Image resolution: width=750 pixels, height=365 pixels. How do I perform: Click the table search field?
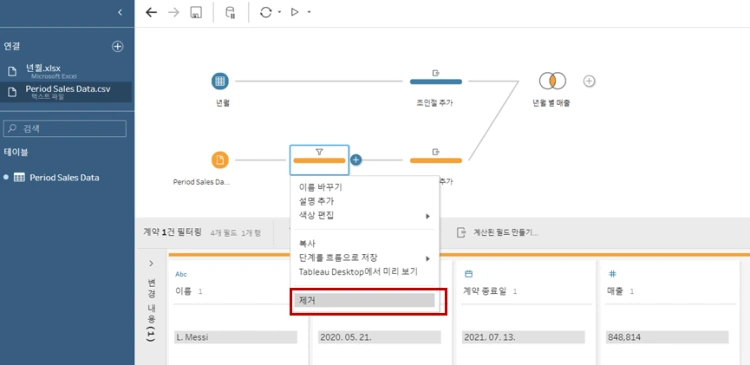pyautogui.click(x=65, y=129)
